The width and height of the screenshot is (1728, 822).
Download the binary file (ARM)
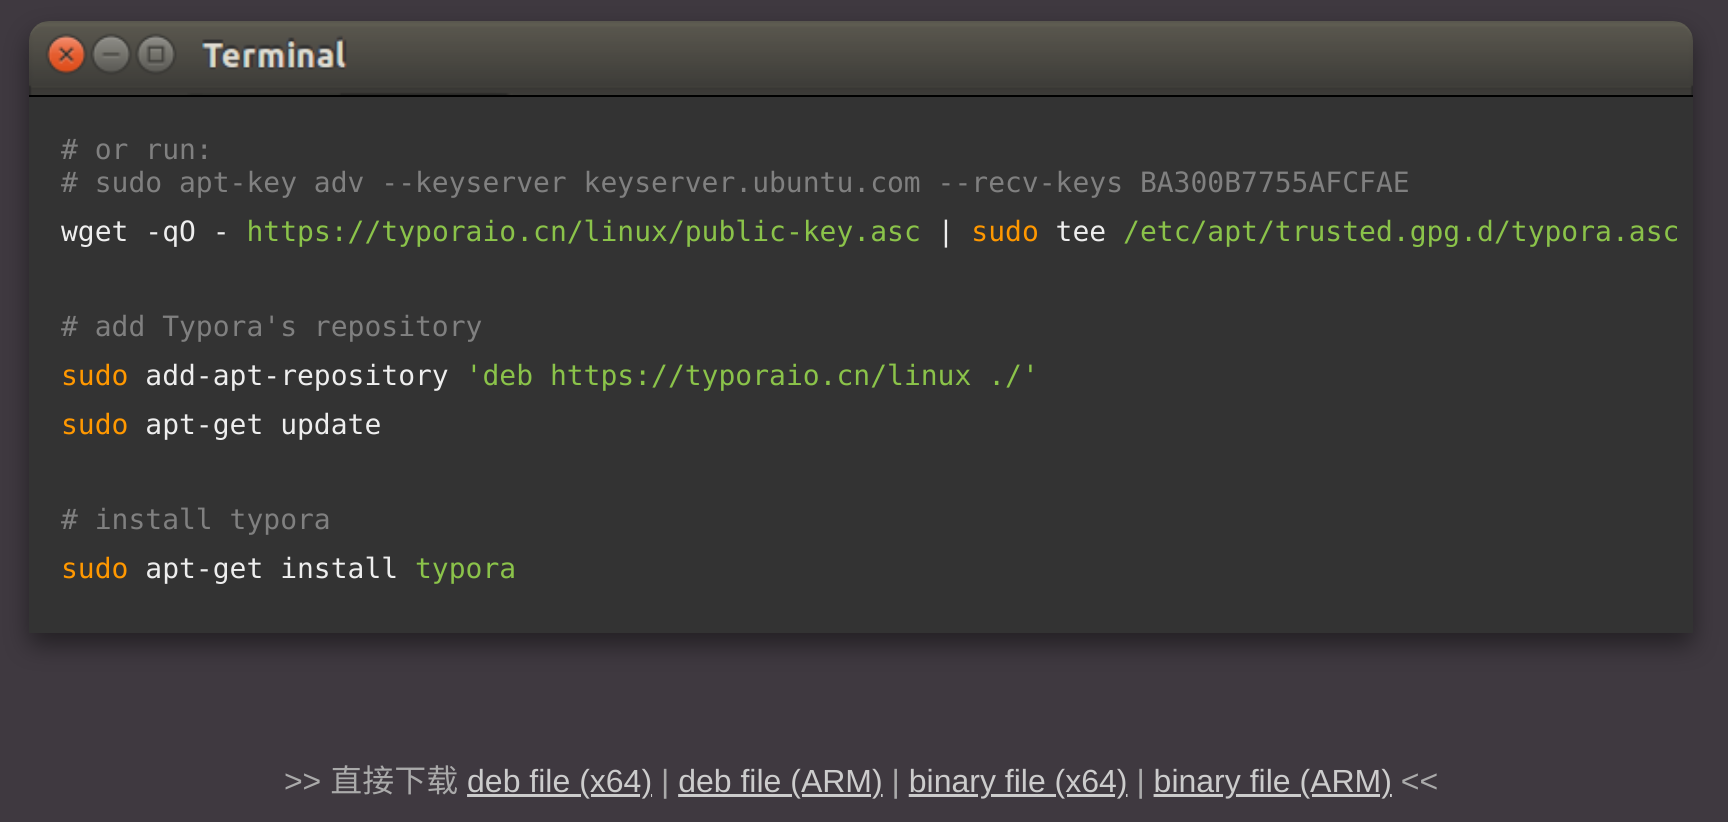point(1272,781)
